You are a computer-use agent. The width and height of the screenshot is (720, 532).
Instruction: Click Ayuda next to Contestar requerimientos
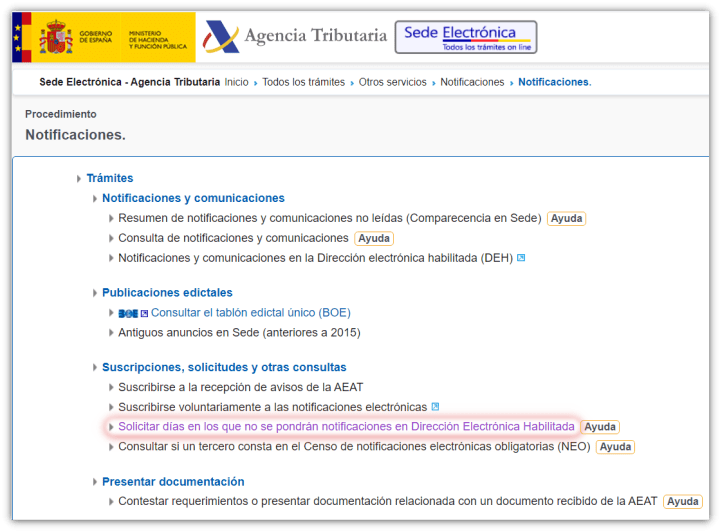683,502
